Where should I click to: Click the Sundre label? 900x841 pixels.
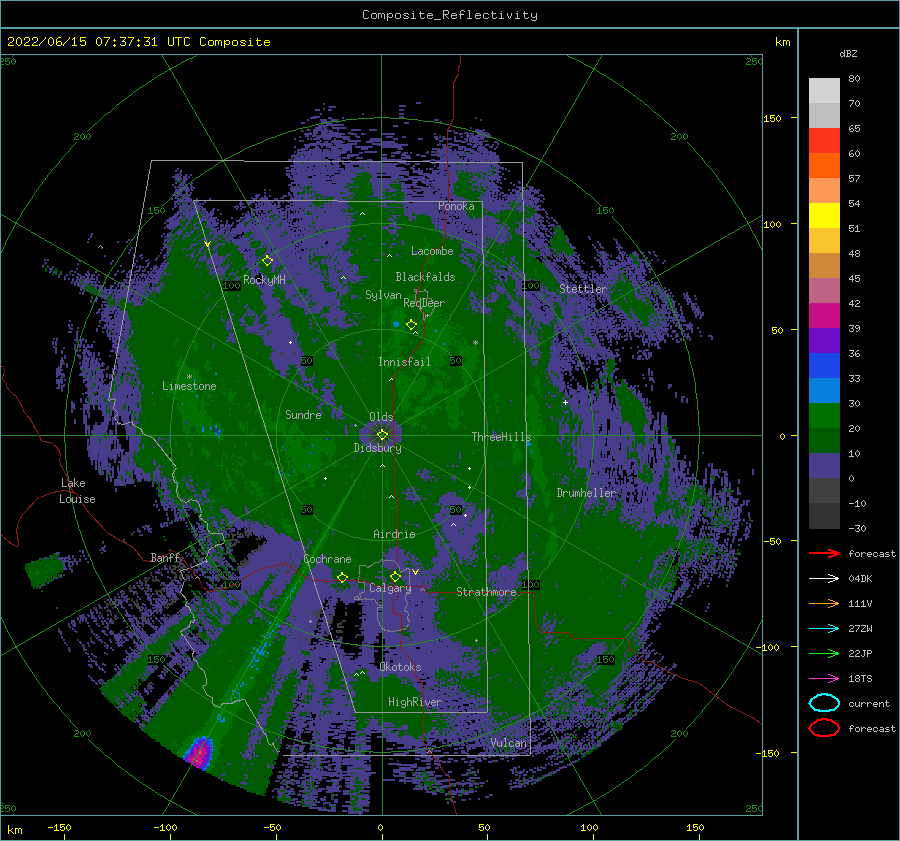click(x=304, y=414)
